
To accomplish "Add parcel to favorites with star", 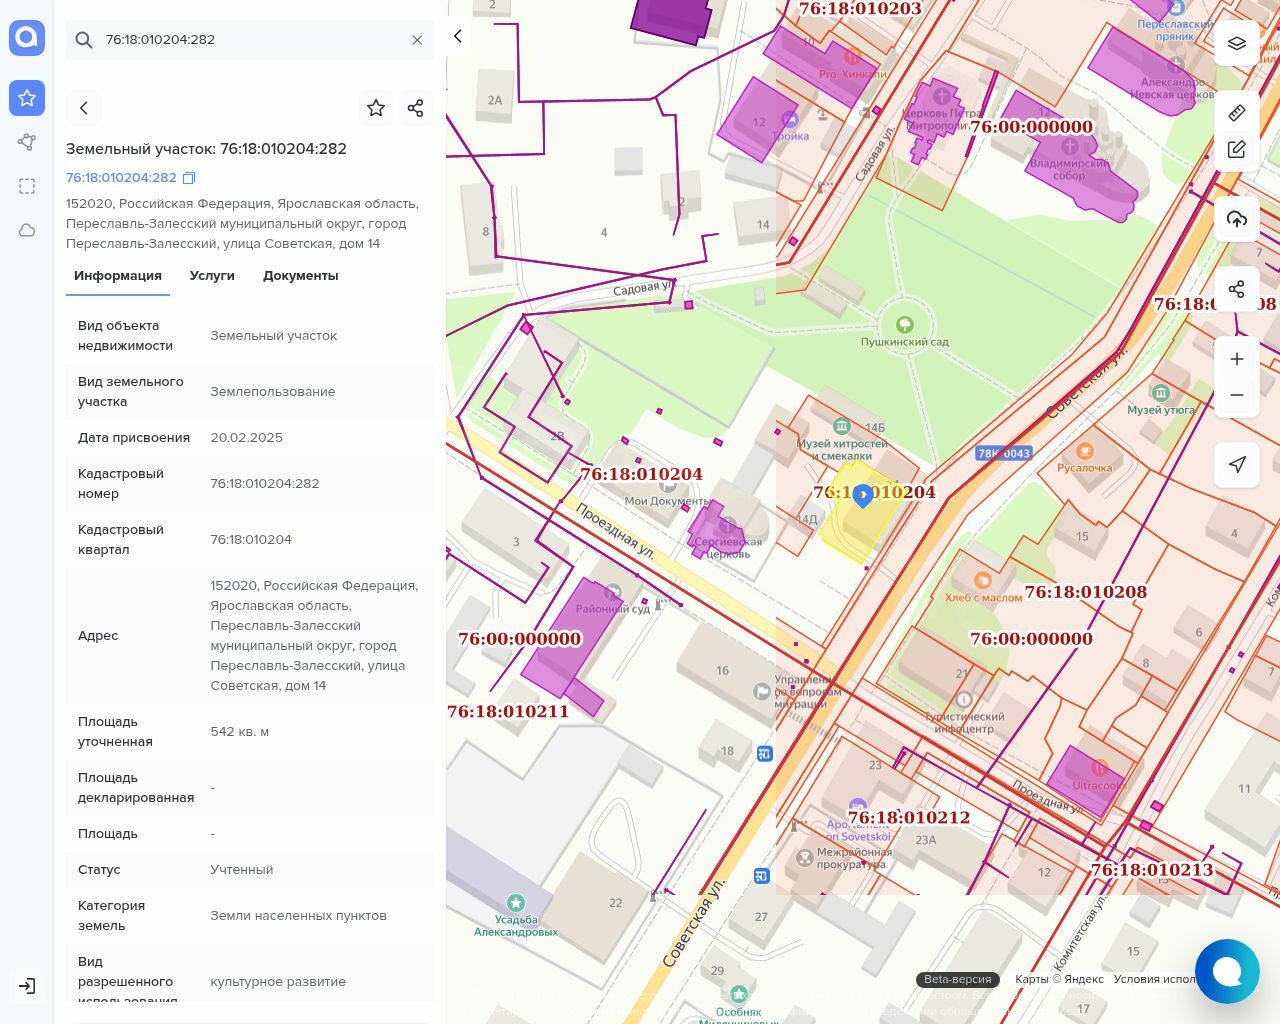I will 376,108.
